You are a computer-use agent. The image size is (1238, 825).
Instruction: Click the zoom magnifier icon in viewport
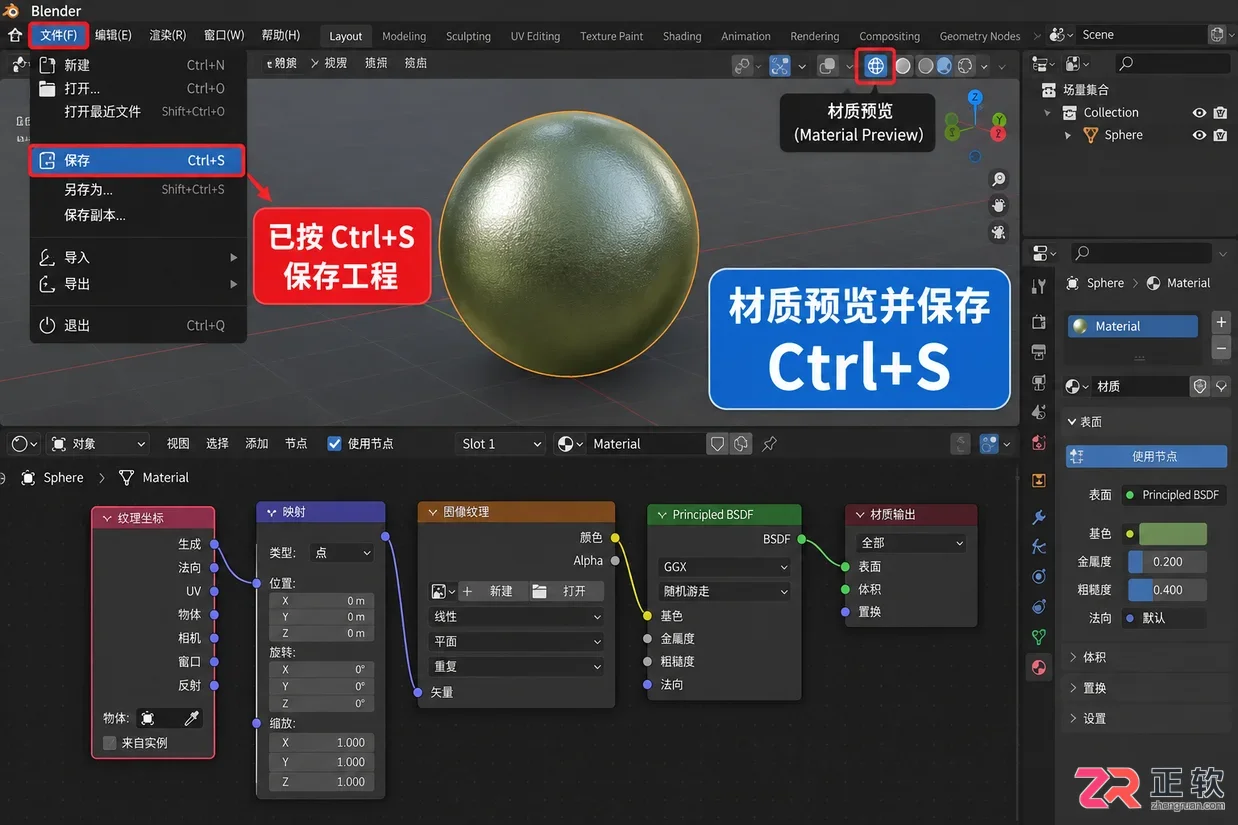click(x=998, y=179)
